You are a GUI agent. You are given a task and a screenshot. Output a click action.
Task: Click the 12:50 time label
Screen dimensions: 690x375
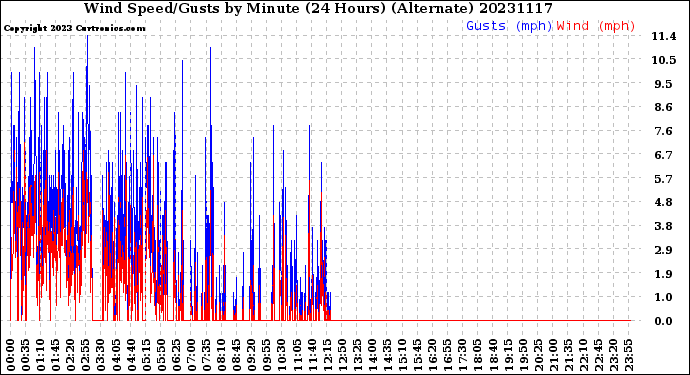pos(341,356)
